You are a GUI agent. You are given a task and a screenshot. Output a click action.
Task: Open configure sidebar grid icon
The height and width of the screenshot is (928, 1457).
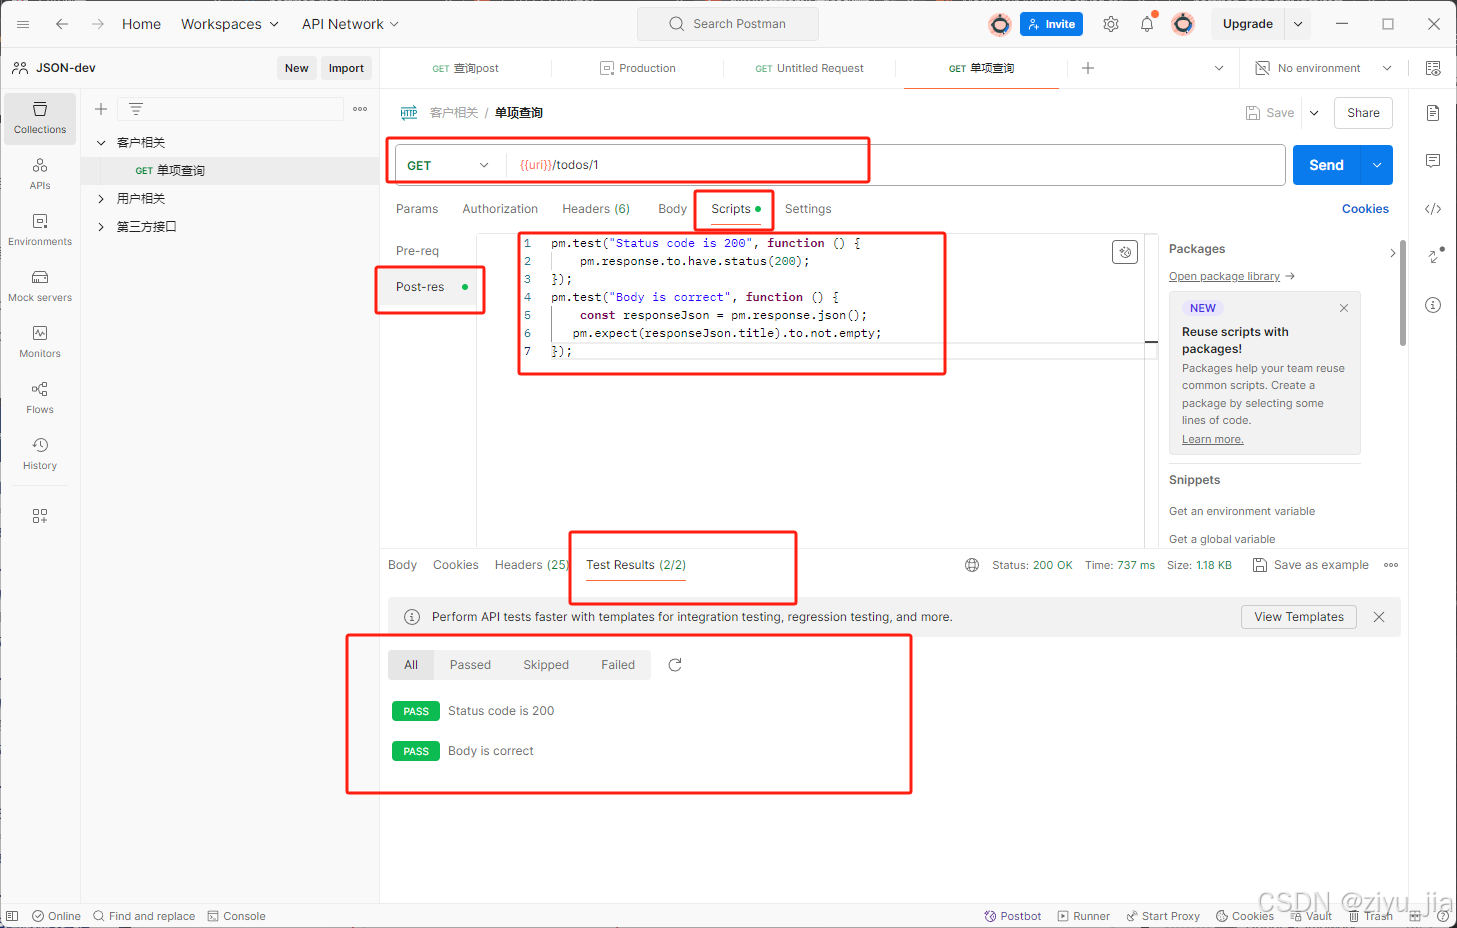pyautogui.click(x=40, y=516)
